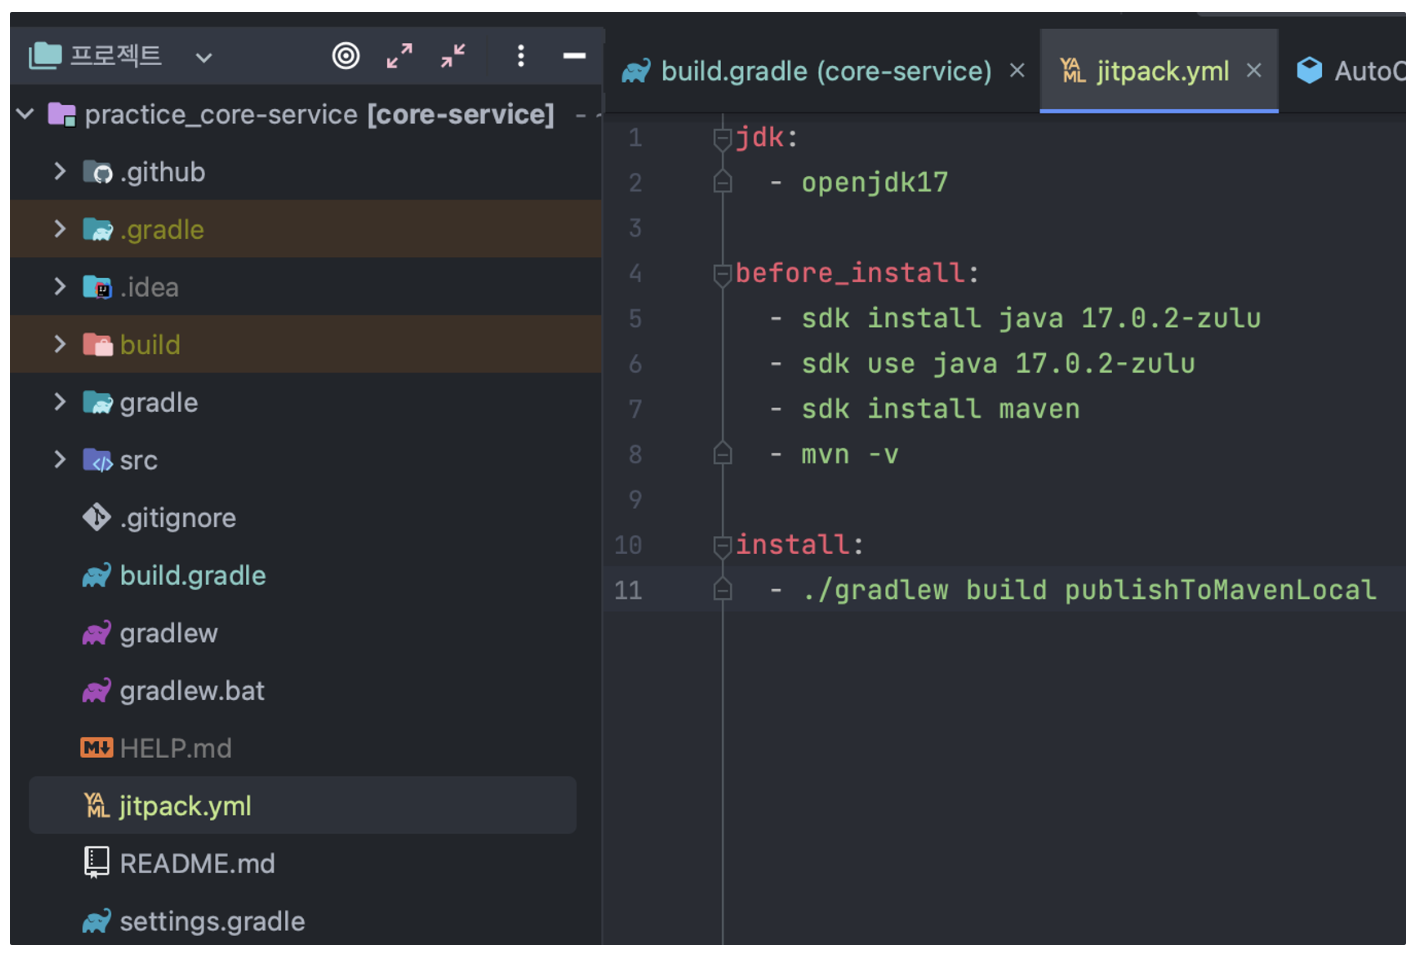Select the .github folder icon
Screen dimensions: 1418x954
[x=97, y=172]
